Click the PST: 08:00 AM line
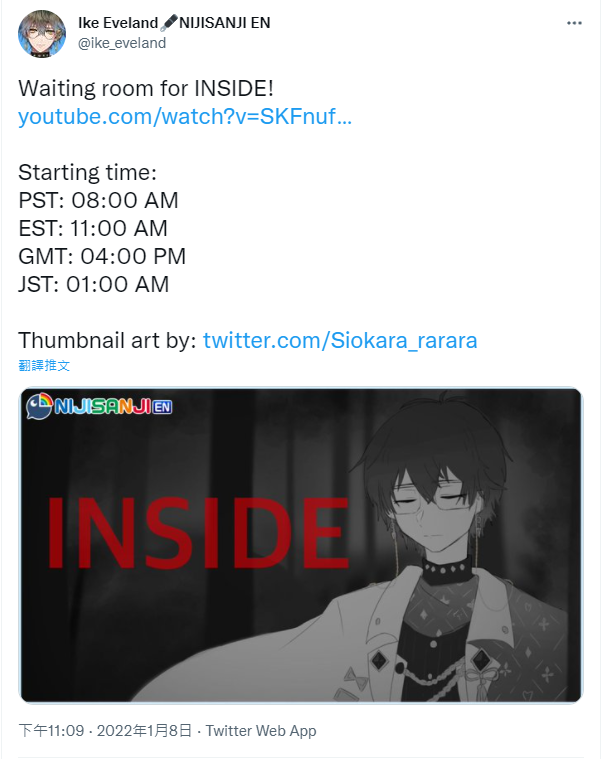601x759 pixels. point(98,200)
